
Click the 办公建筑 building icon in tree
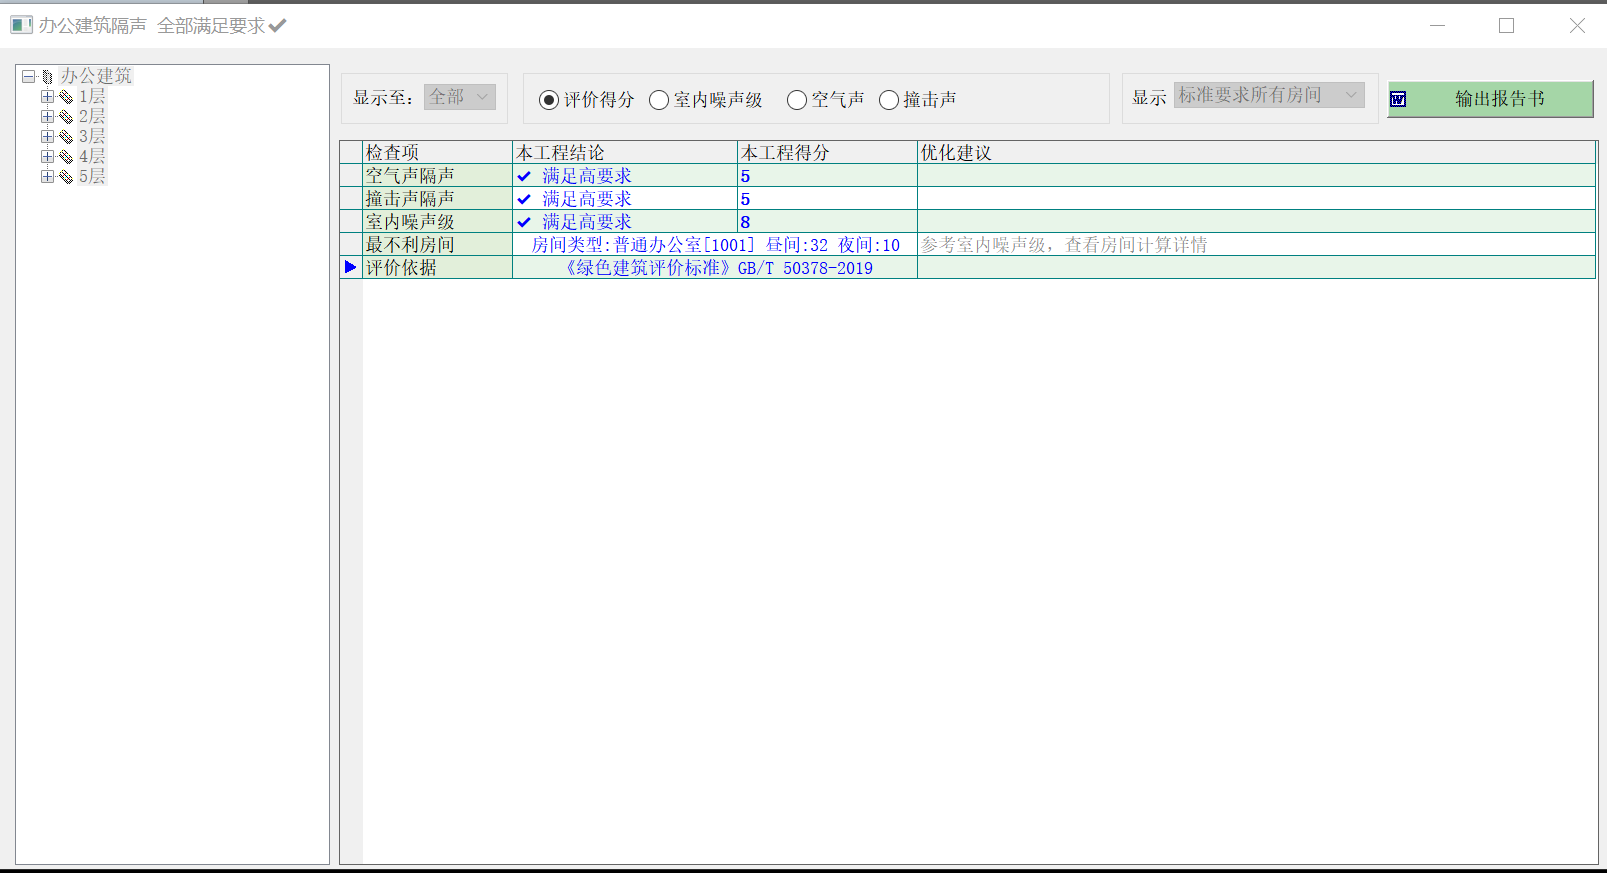pyautogui.click(x=47, y=77)
